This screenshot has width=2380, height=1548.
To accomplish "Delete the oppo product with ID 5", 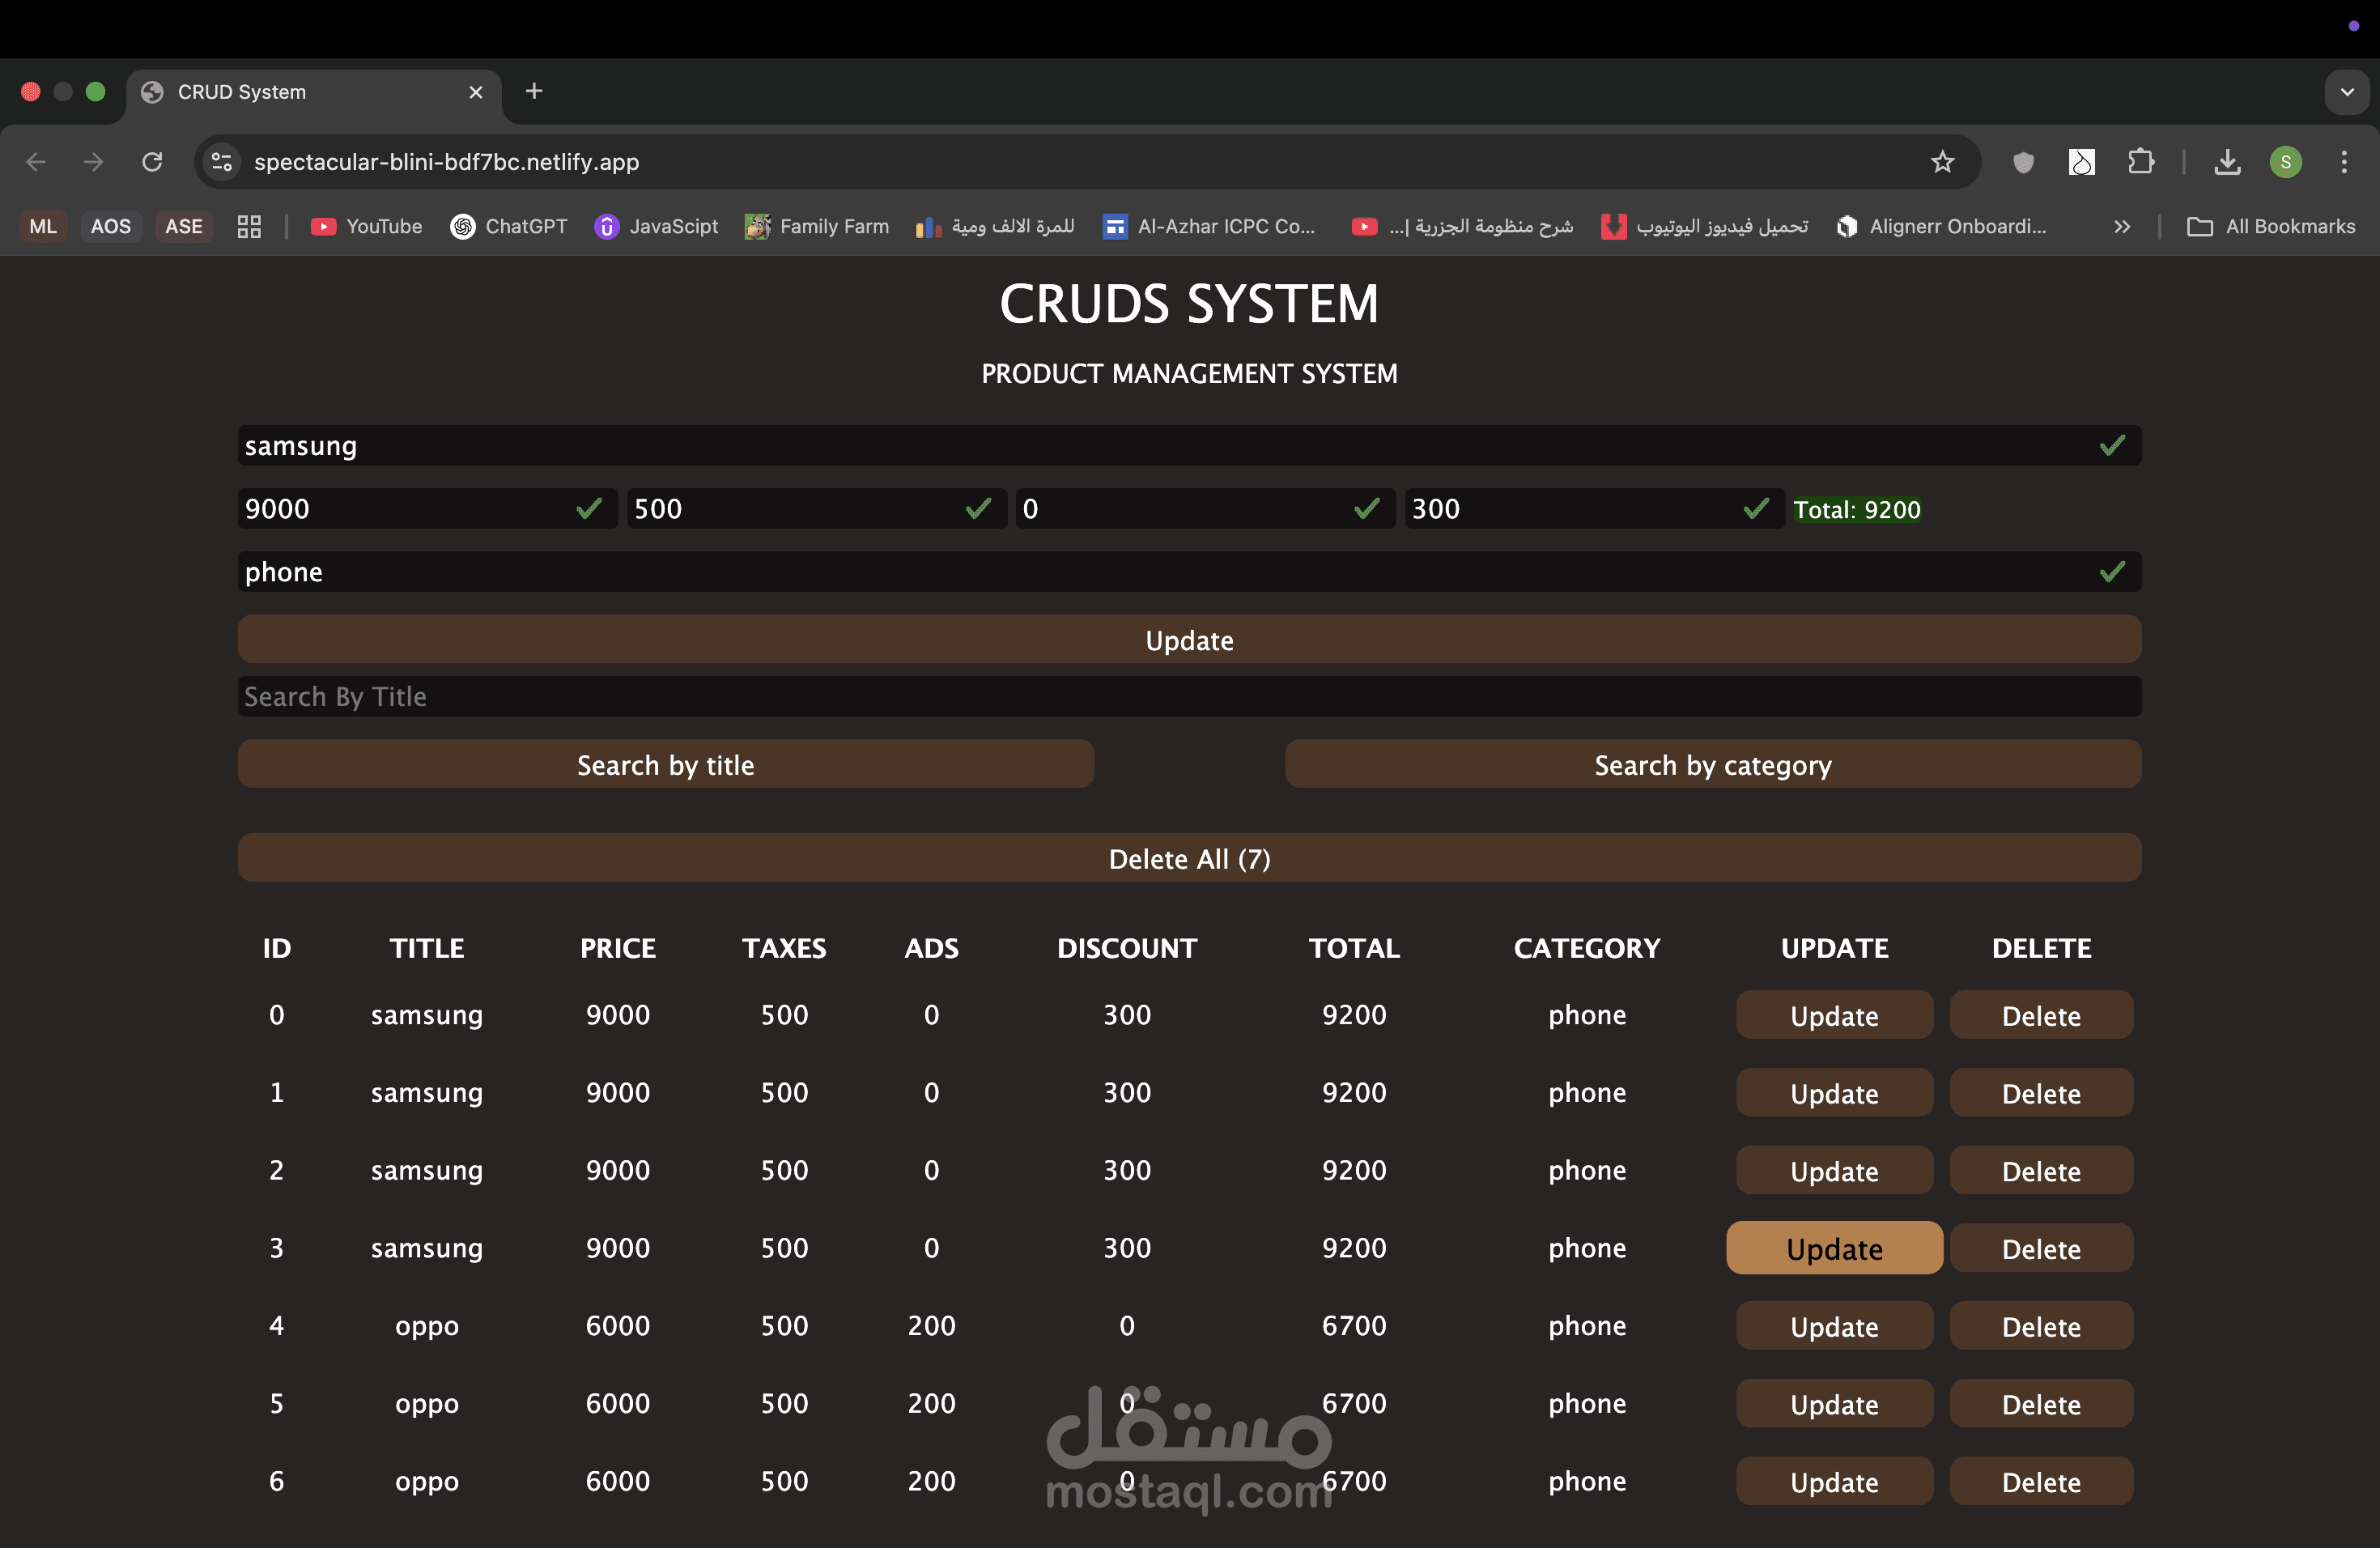I will [2041, 1404].
